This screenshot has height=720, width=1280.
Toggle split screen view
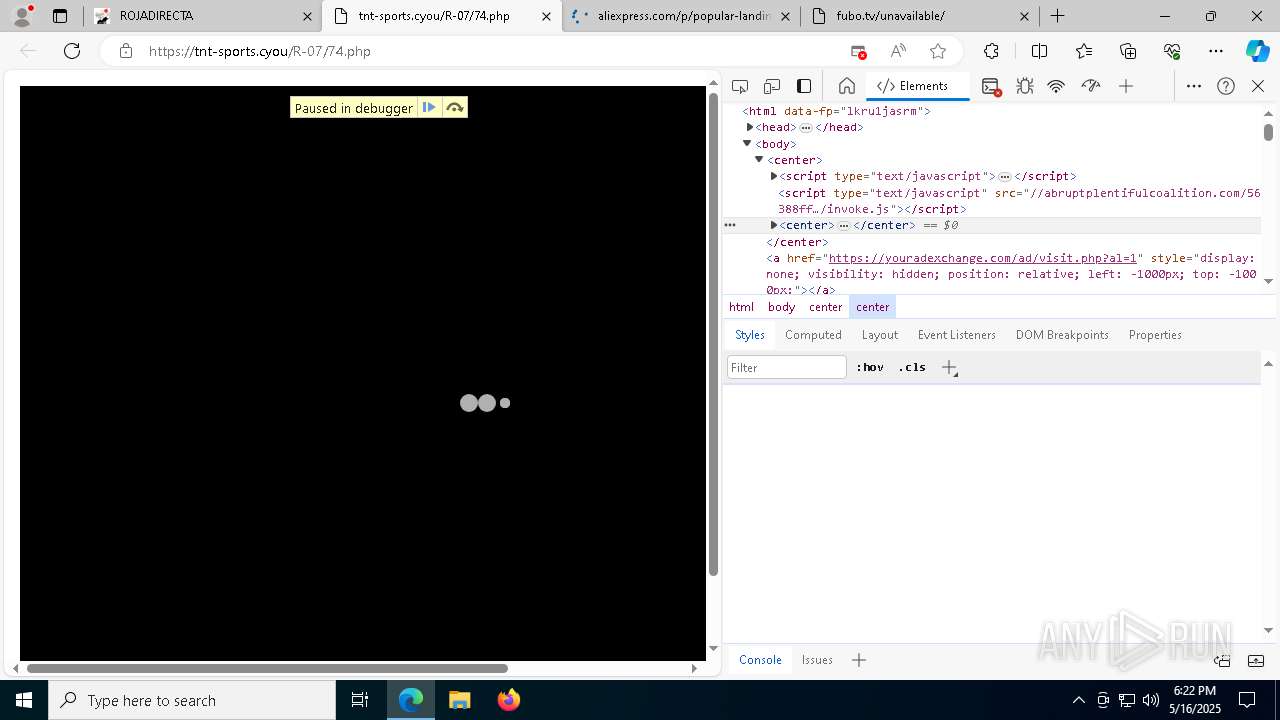tap(1039, 51)
